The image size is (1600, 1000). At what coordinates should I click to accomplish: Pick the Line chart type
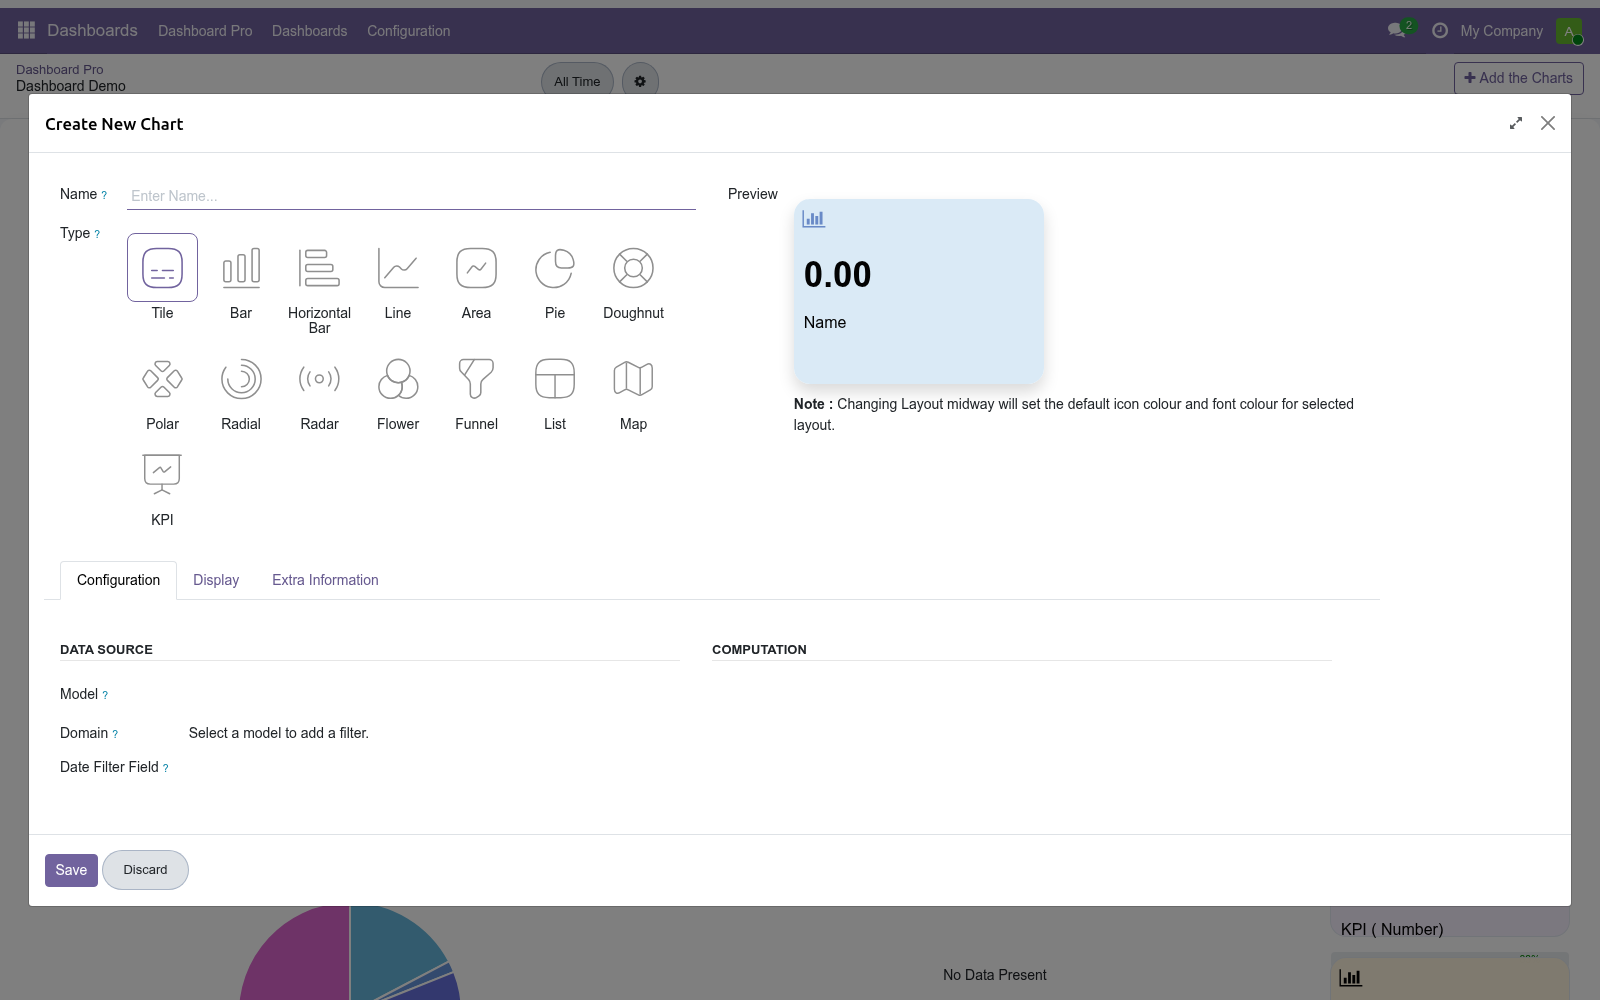[x=398, y=268]
